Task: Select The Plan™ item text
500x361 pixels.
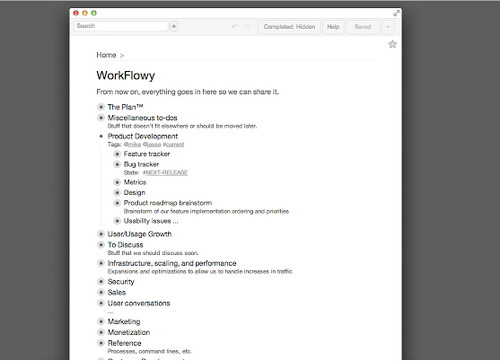Action: (125, 107)
